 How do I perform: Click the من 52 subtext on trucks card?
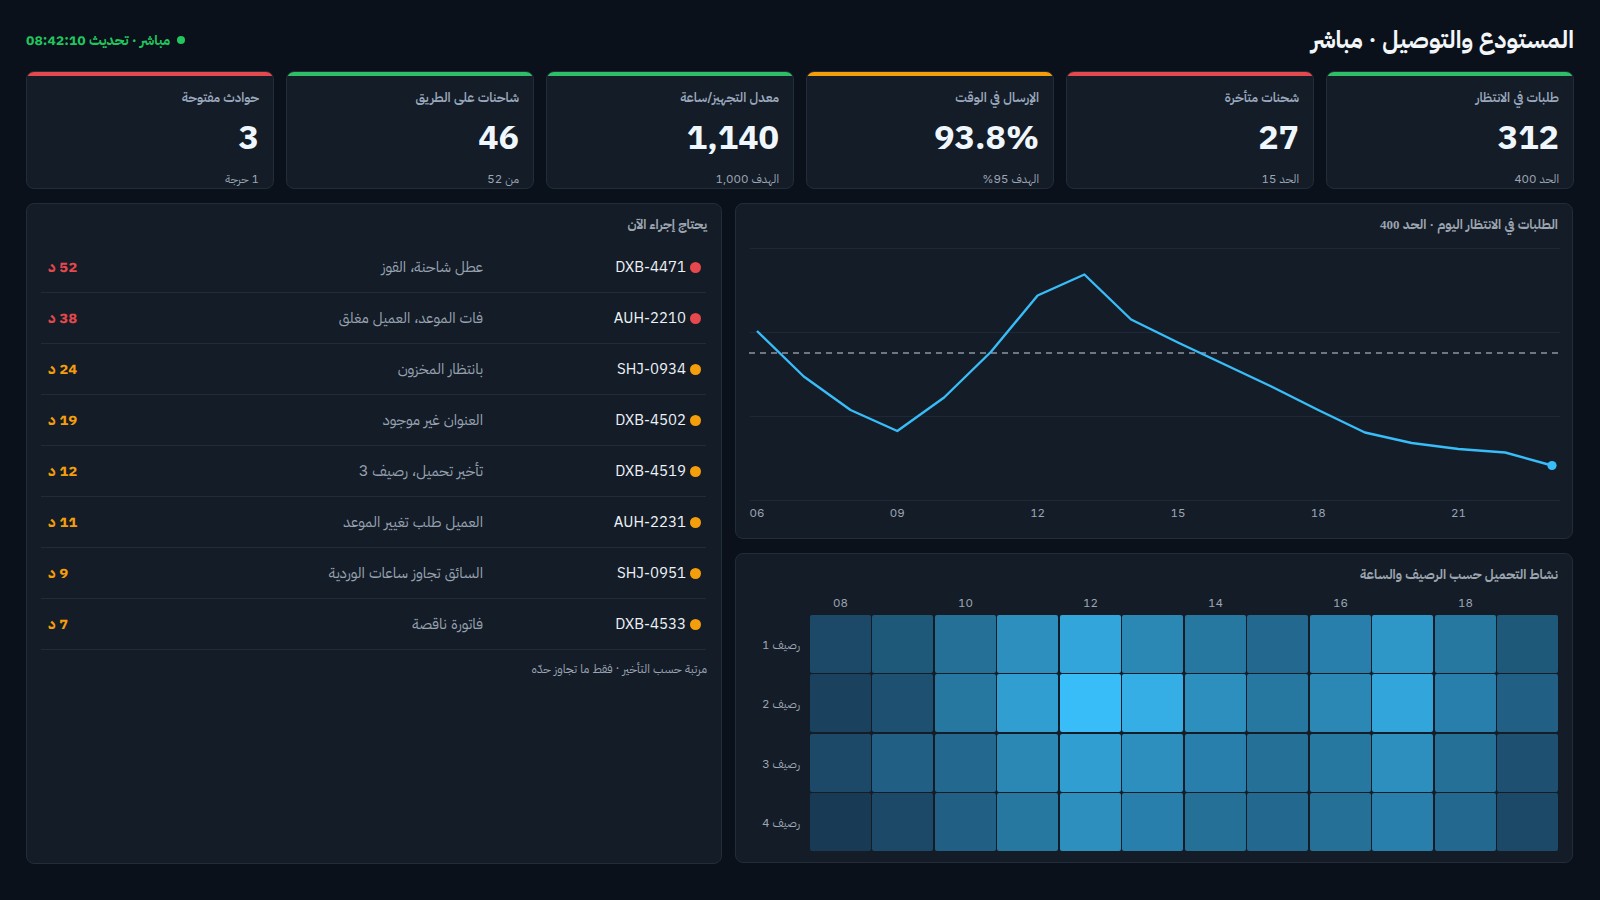tap(503, 179)
